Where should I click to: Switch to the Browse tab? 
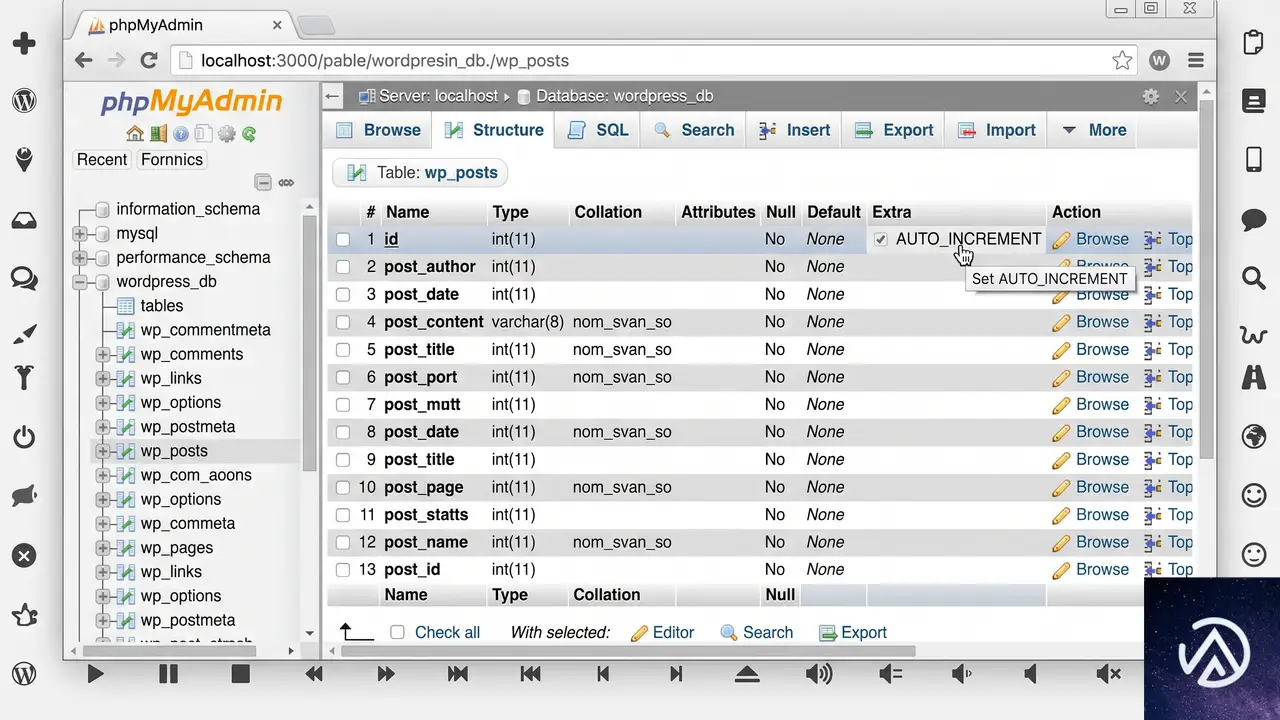click(x=378, y=130)
